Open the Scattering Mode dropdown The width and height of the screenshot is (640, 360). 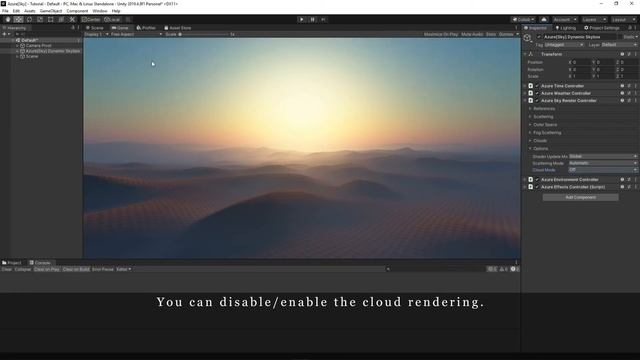(x=603, y=163)
